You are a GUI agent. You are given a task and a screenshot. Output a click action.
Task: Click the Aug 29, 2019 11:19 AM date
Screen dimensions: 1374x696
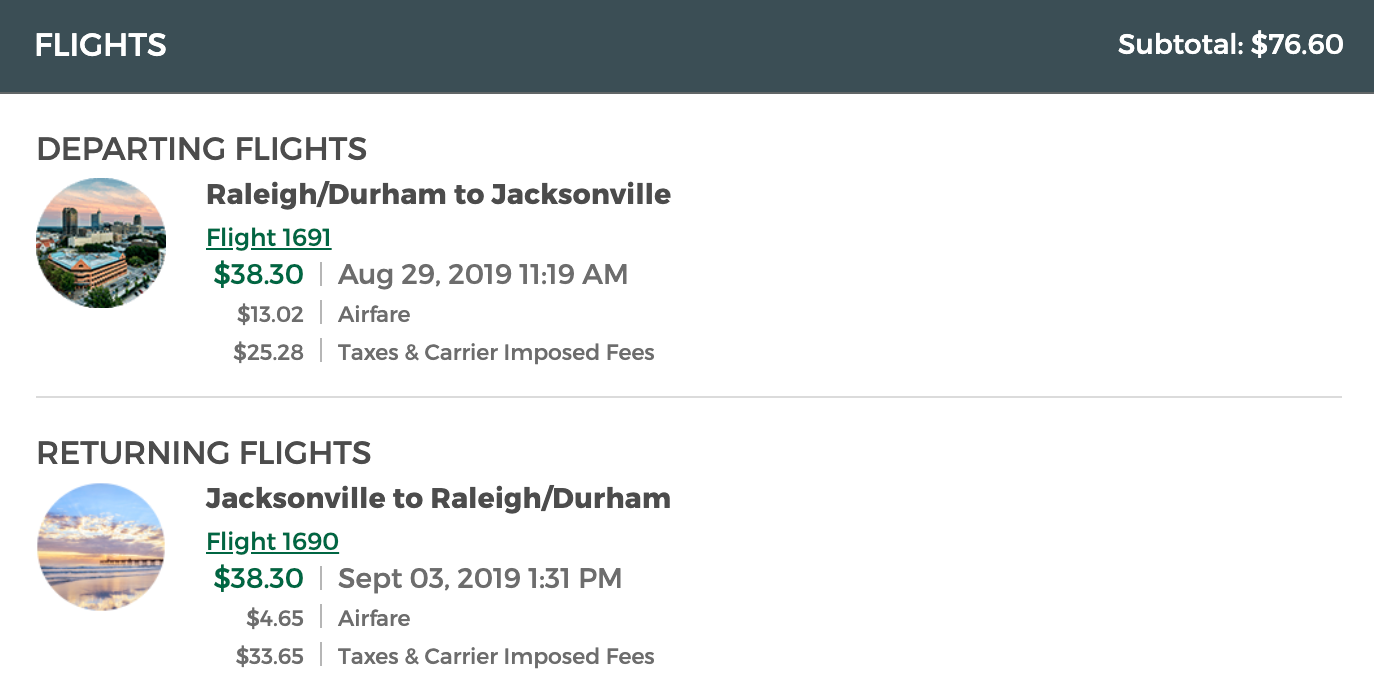point(483,274)
